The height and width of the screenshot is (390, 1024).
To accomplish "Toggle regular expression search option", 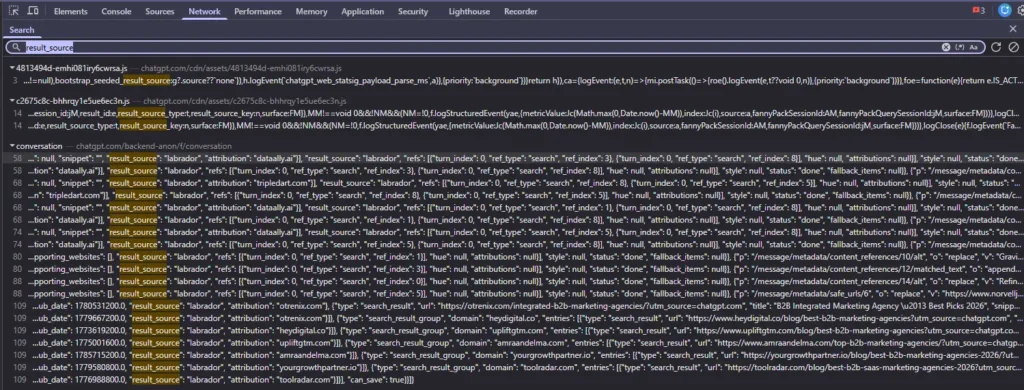I will coord(959,47).
